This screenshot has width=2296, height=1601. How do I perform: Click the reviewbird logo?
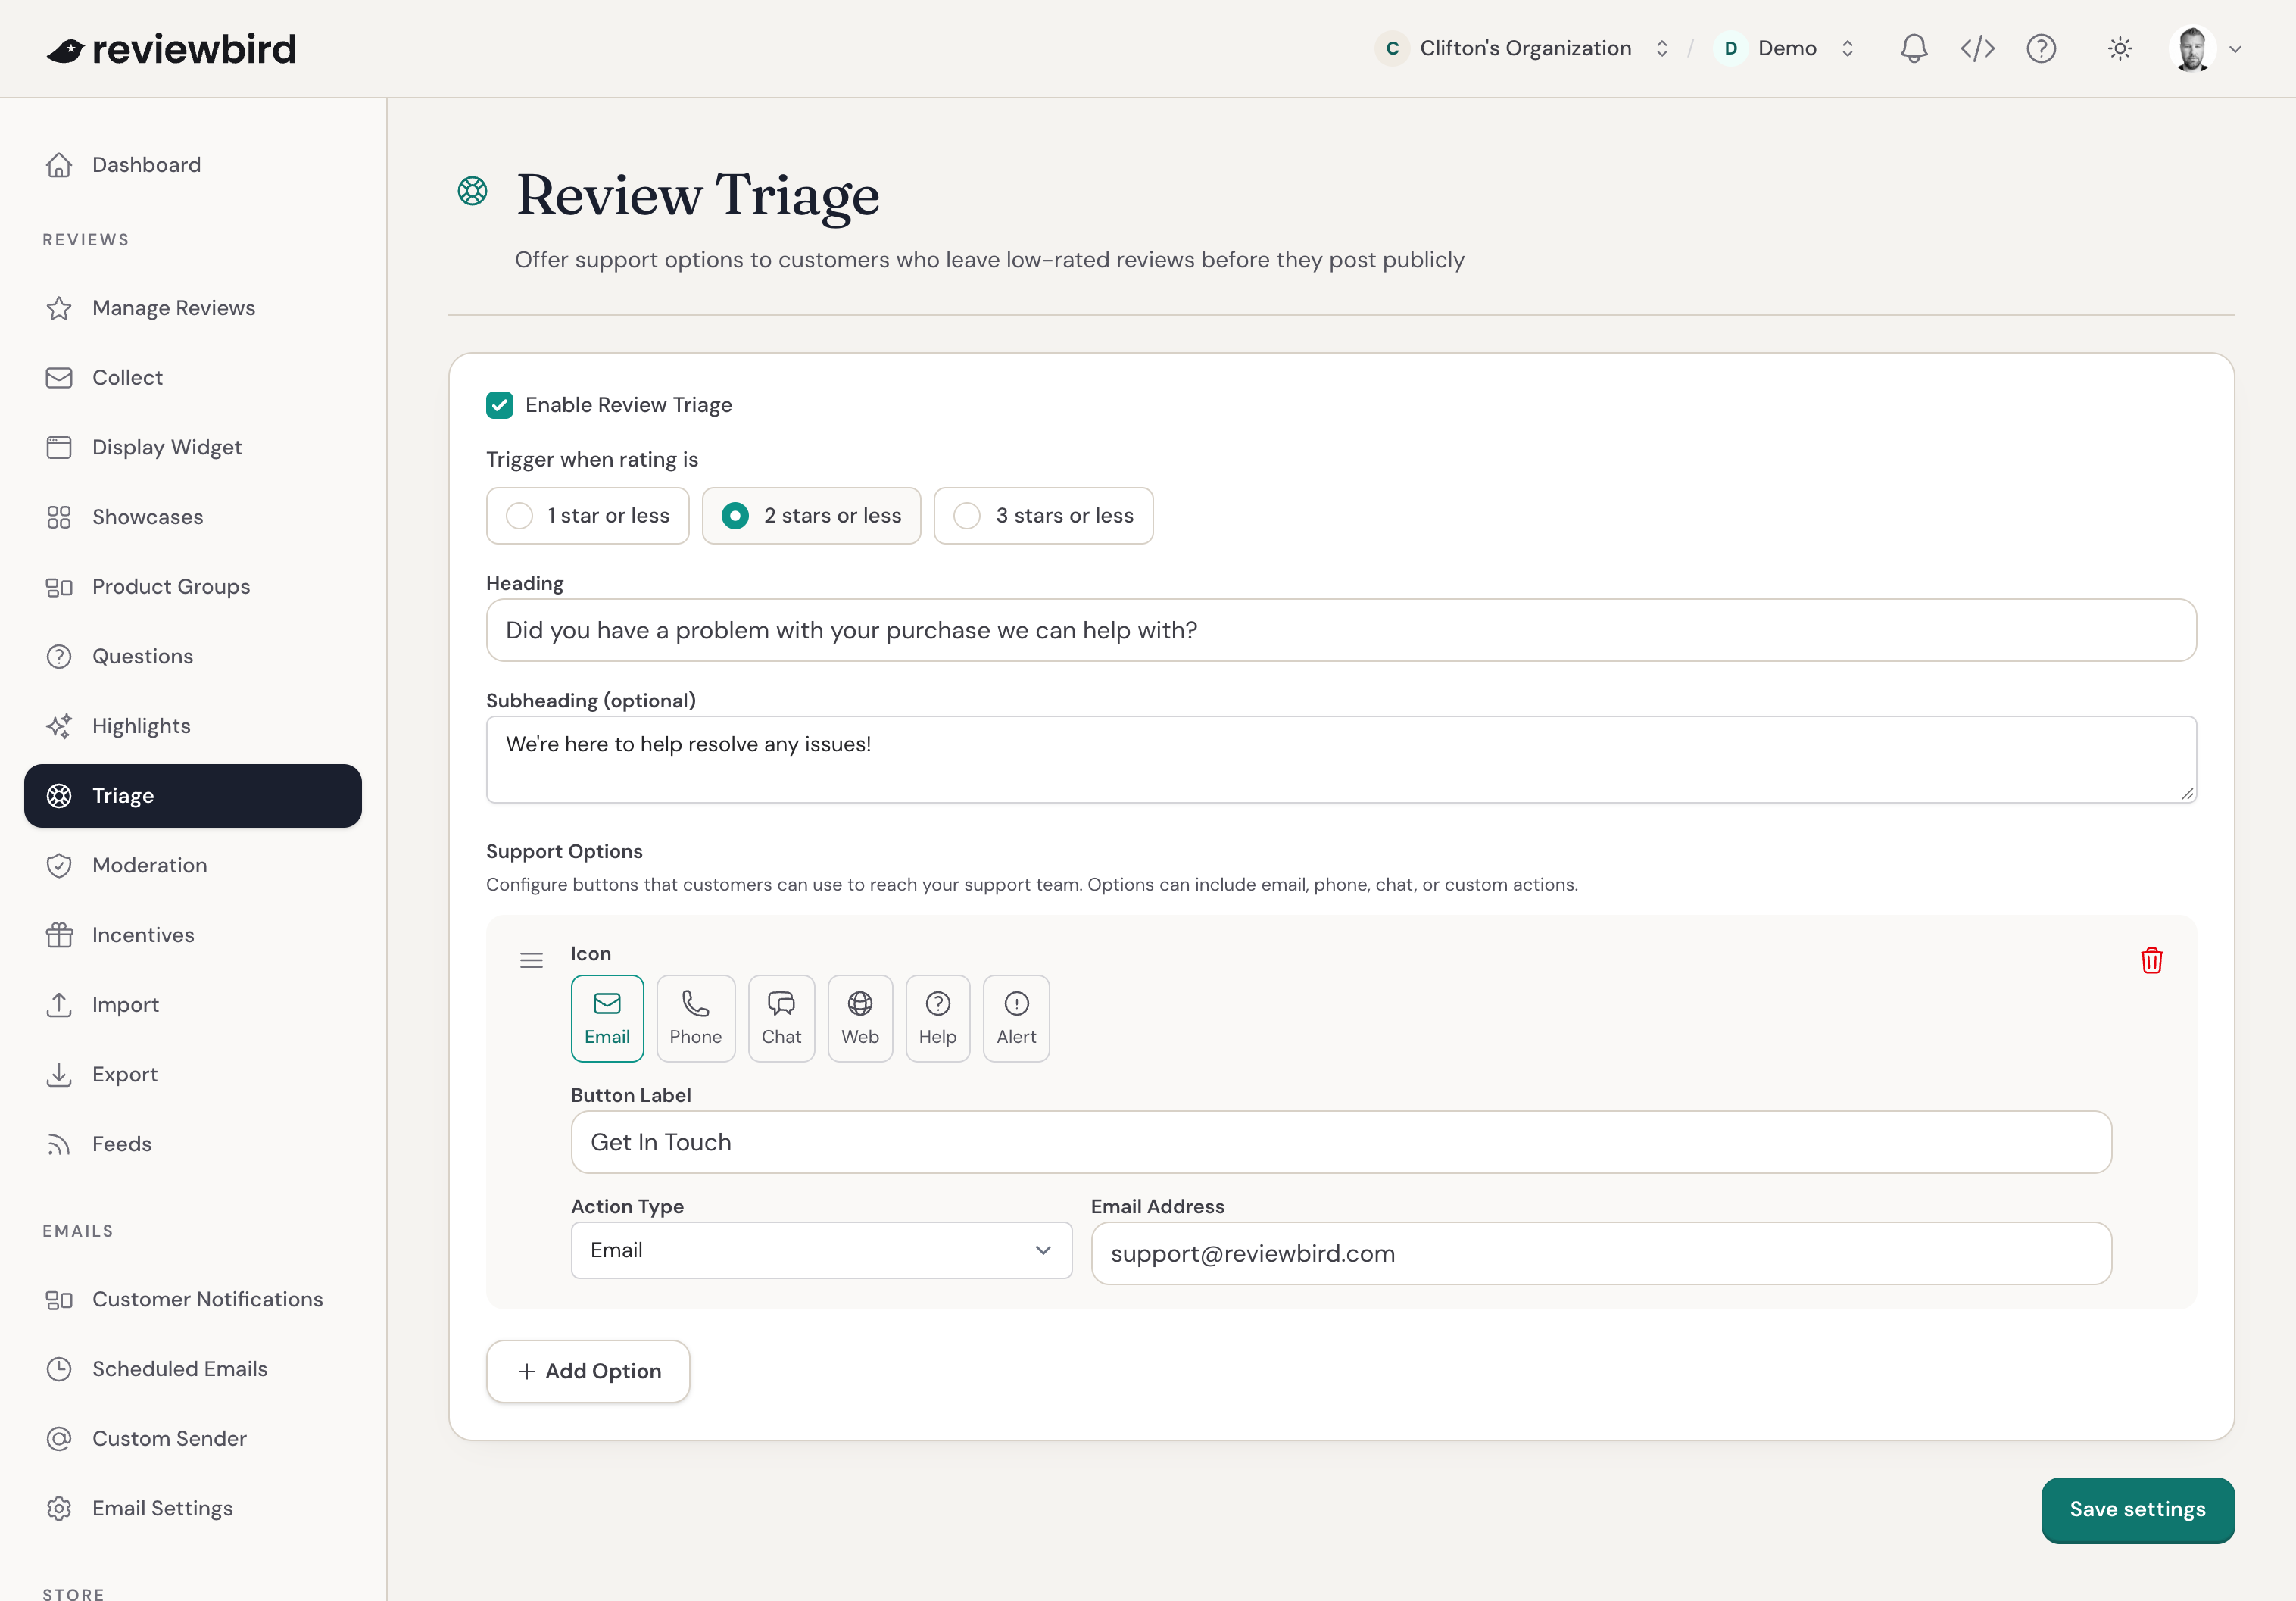[171, 49]
